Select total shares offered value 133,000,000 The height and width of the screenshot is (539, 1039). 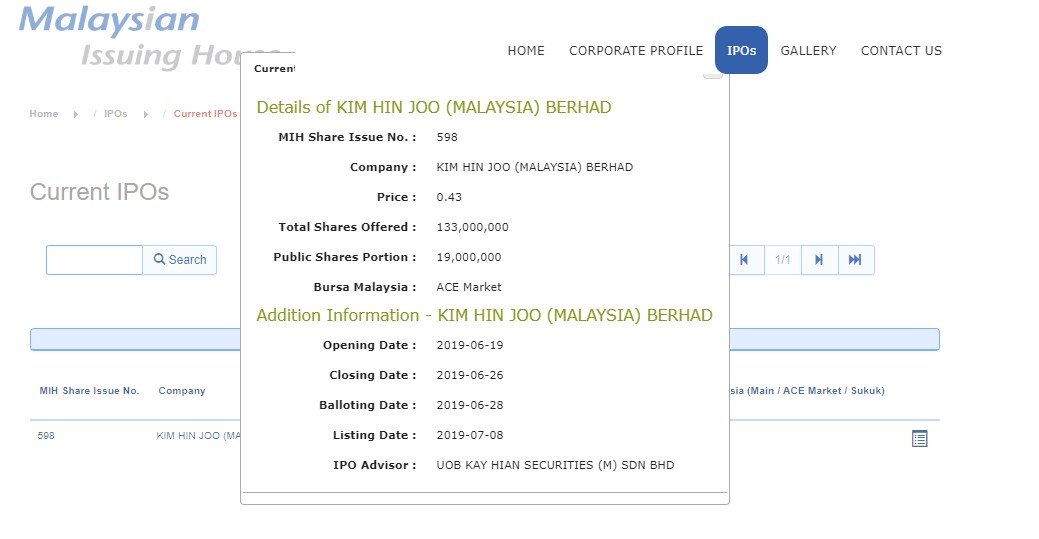click(x=472, y=227)
